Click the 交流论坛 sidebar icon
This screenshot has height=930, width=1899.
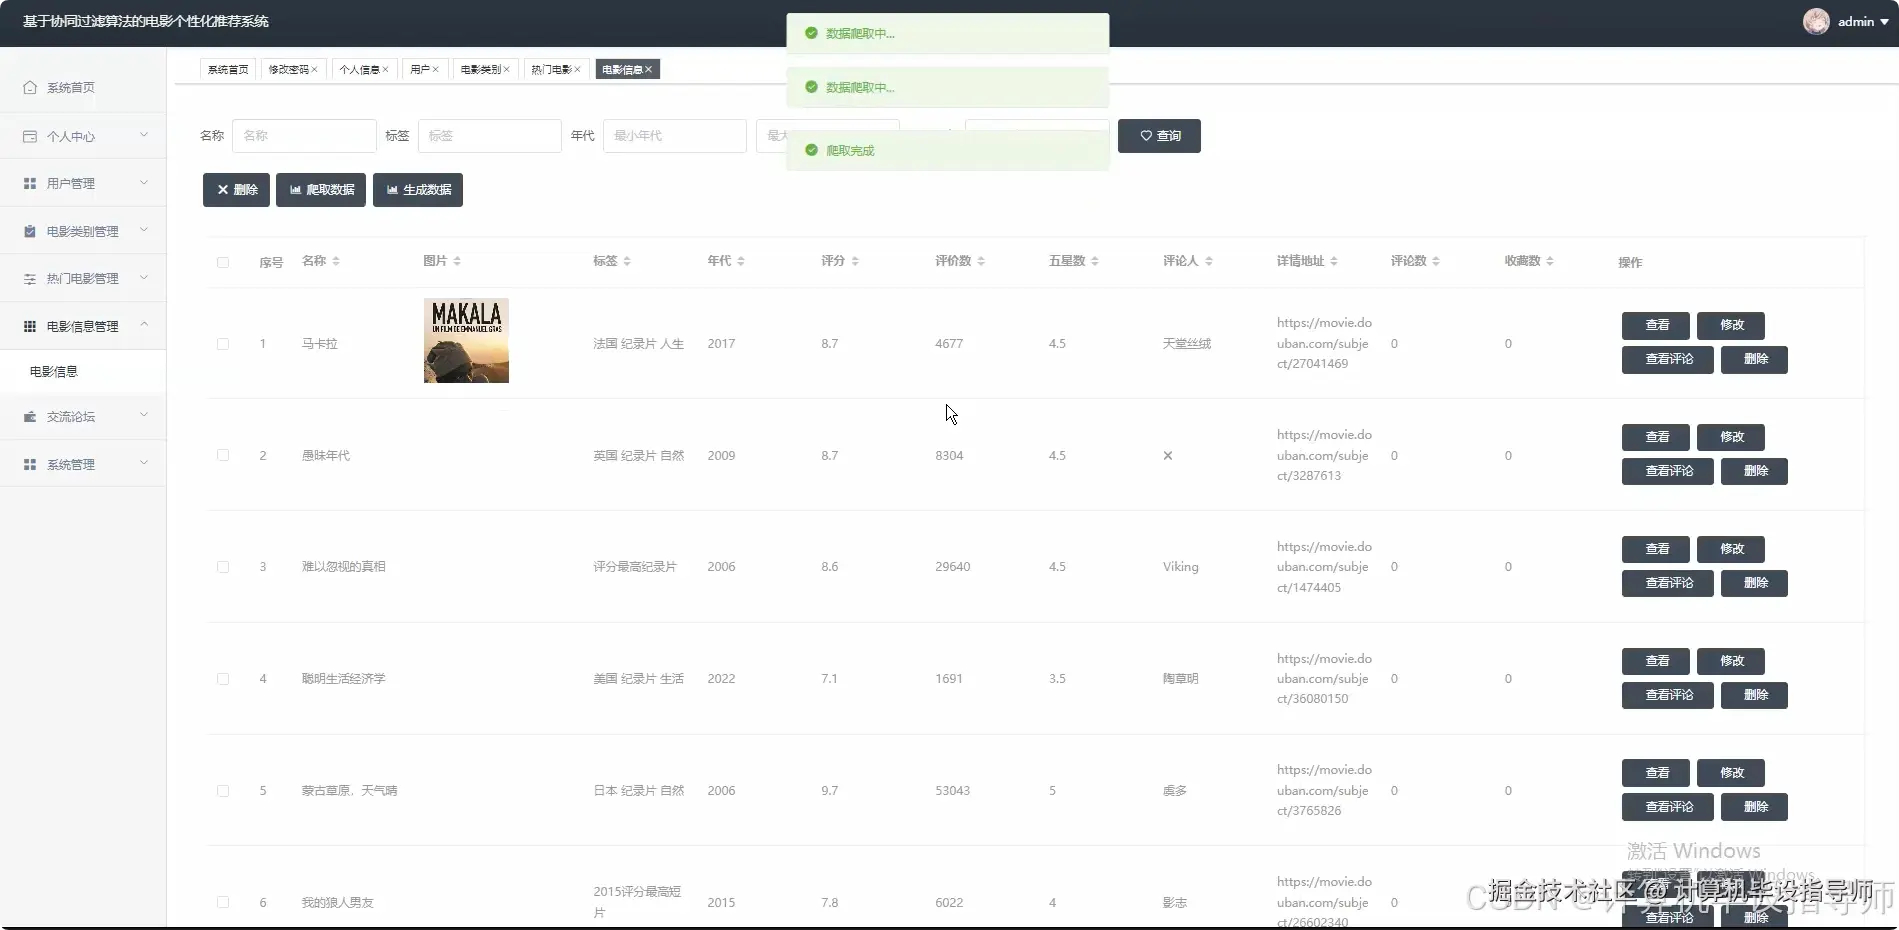click(x=30, y=417)
